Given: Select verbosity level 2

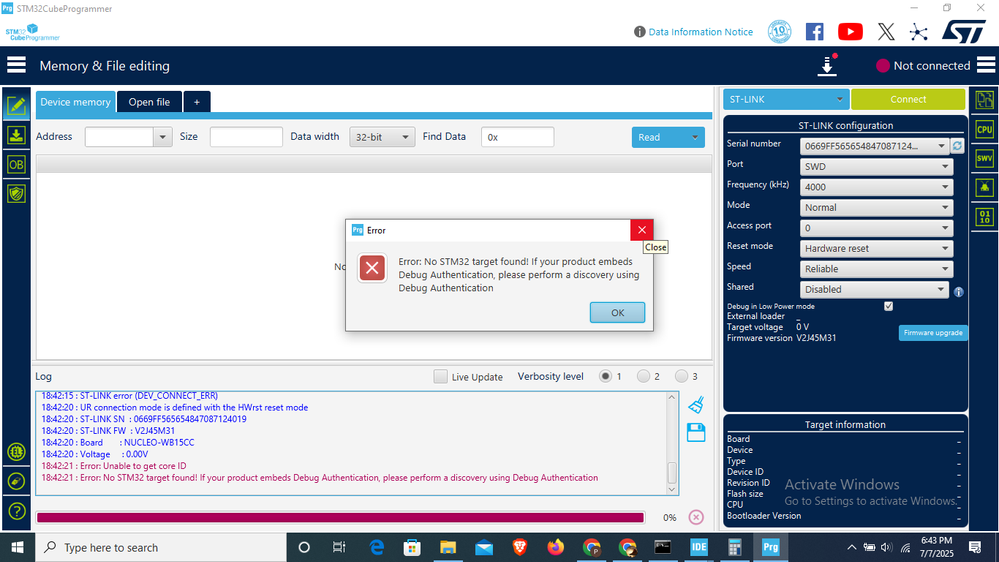Looking at the screenshot, I should coord(643,377).
